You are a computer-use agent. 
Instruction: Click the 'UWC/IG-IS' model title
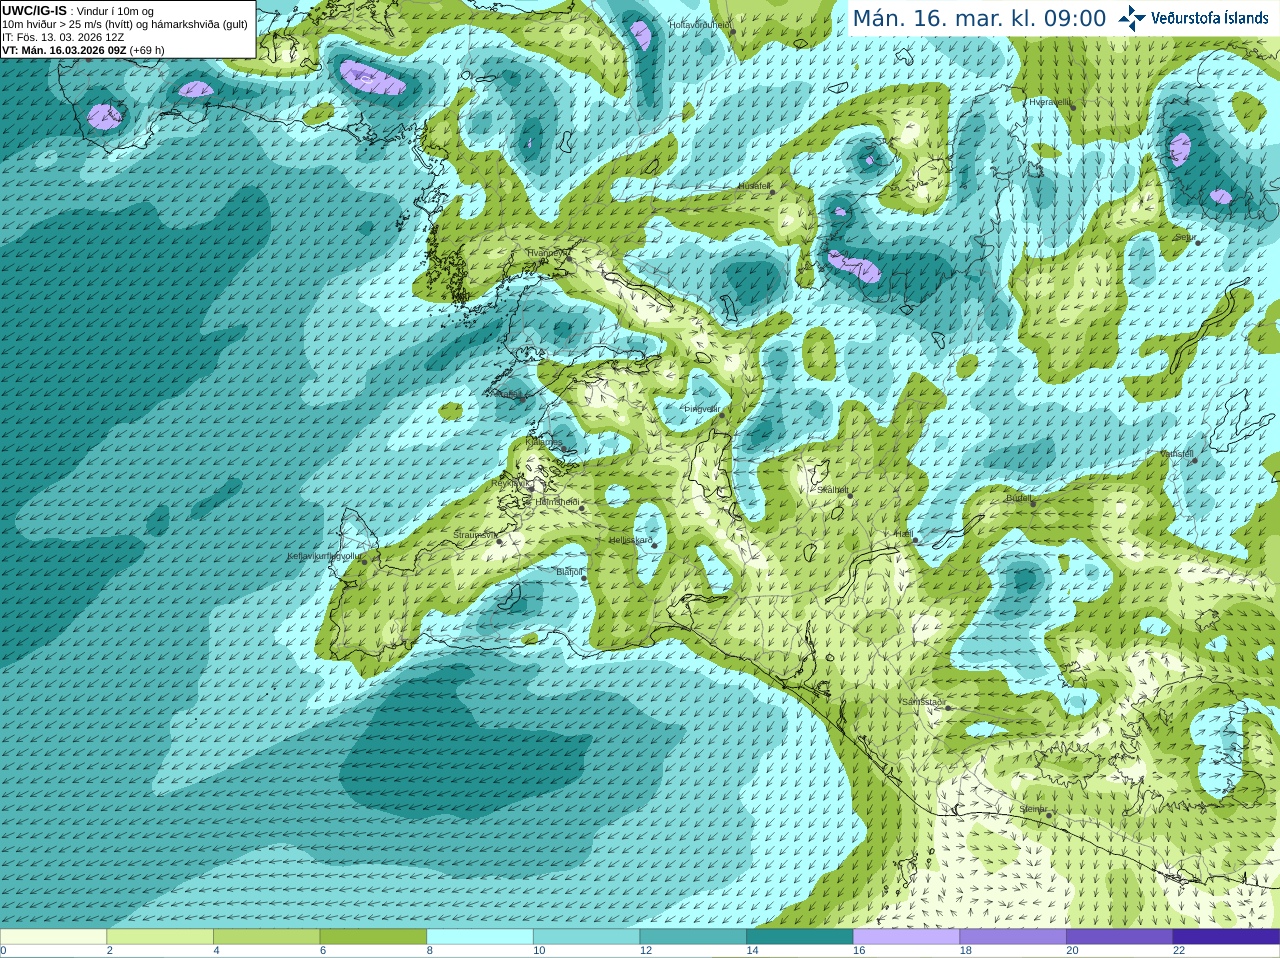click(x=34, y=11)
